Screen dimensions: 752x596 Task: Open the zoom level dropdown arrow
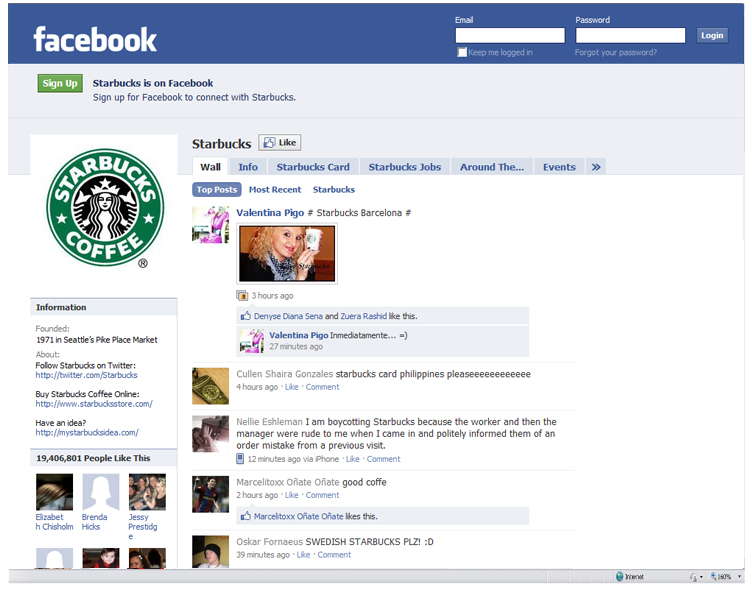coord(739,577)
